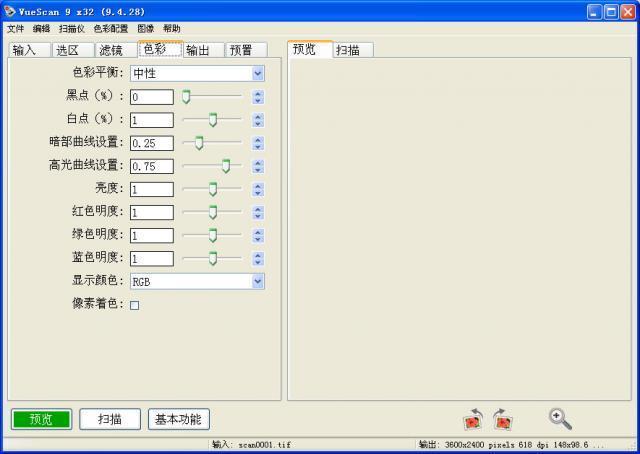
Task: Toggle the 像素着色 checkbox
Action: click(x=135, y=305)
